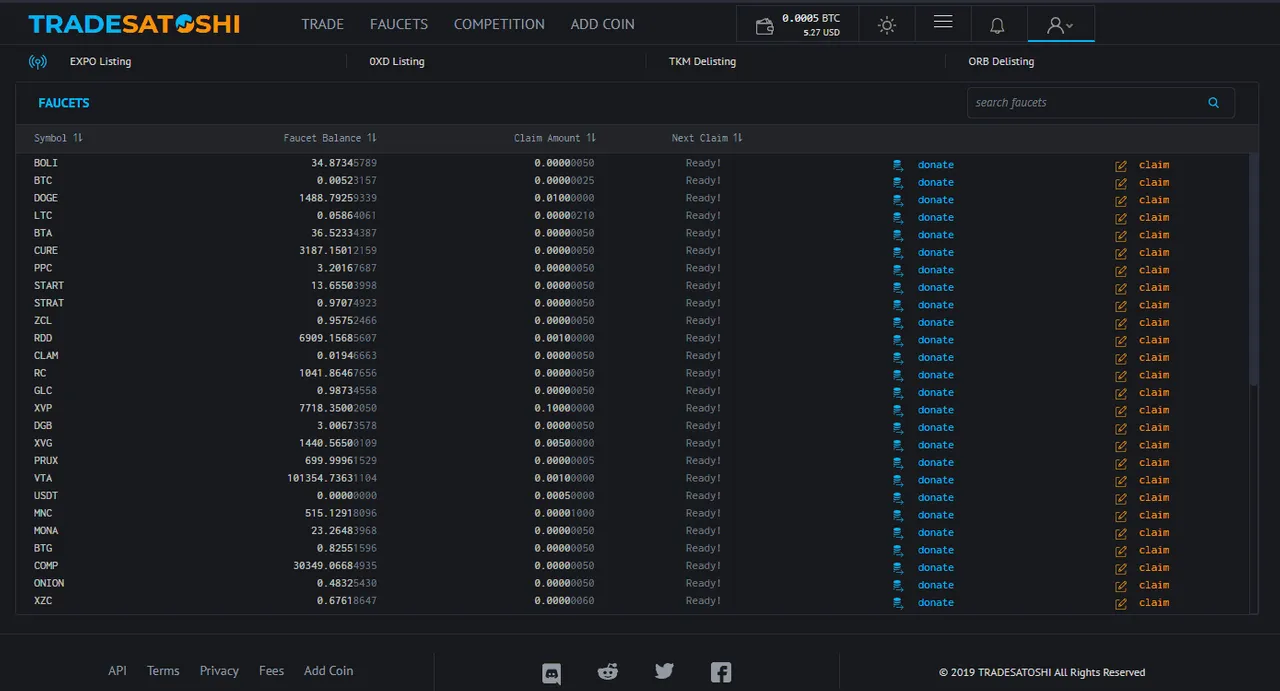The image size is (1280, 691).
Task: Open the hamburger menu icon
Action: (x=943, y=22)
